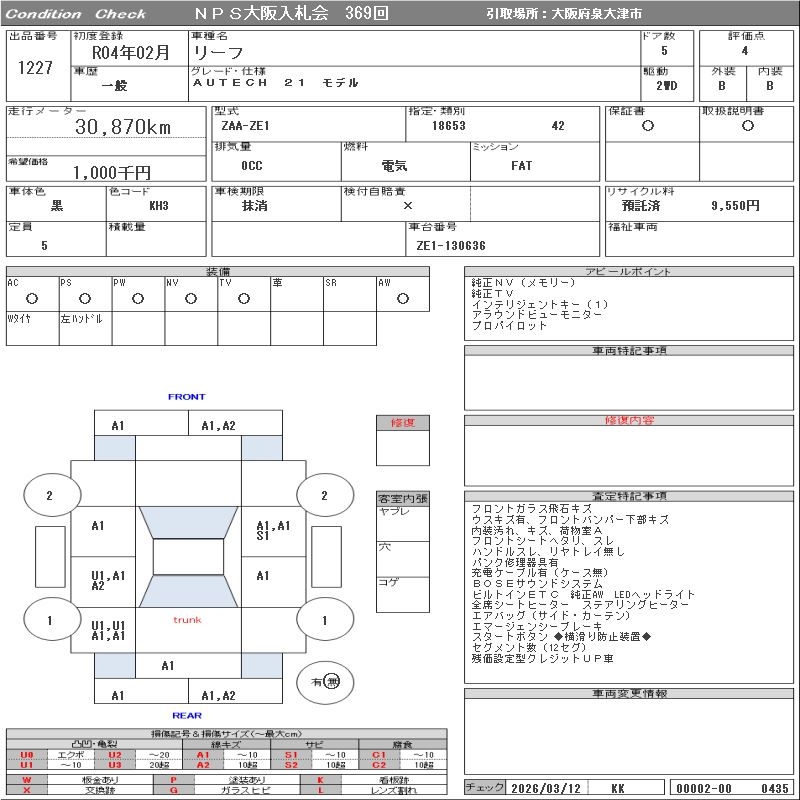Viewport: 800px width, 800px height.
Task: Select the car name リーフ
Action: click(x=218, y=53)
